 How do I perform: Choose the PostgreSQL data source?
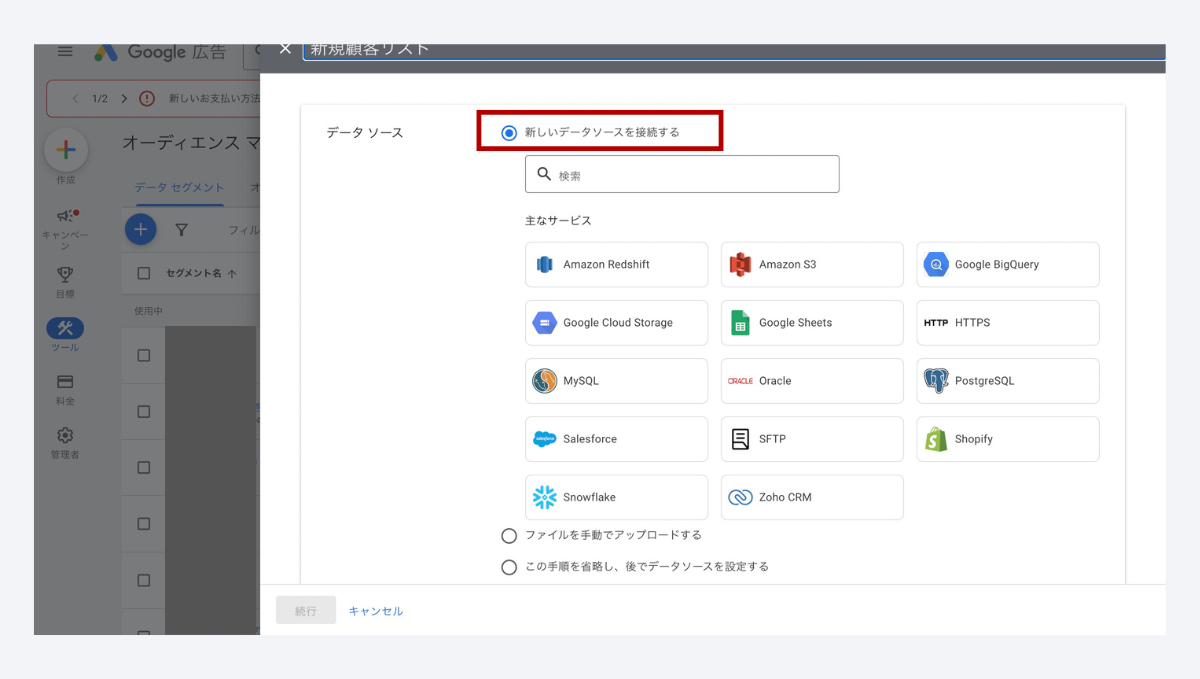pyautogui.click(x=1008, y=381)
